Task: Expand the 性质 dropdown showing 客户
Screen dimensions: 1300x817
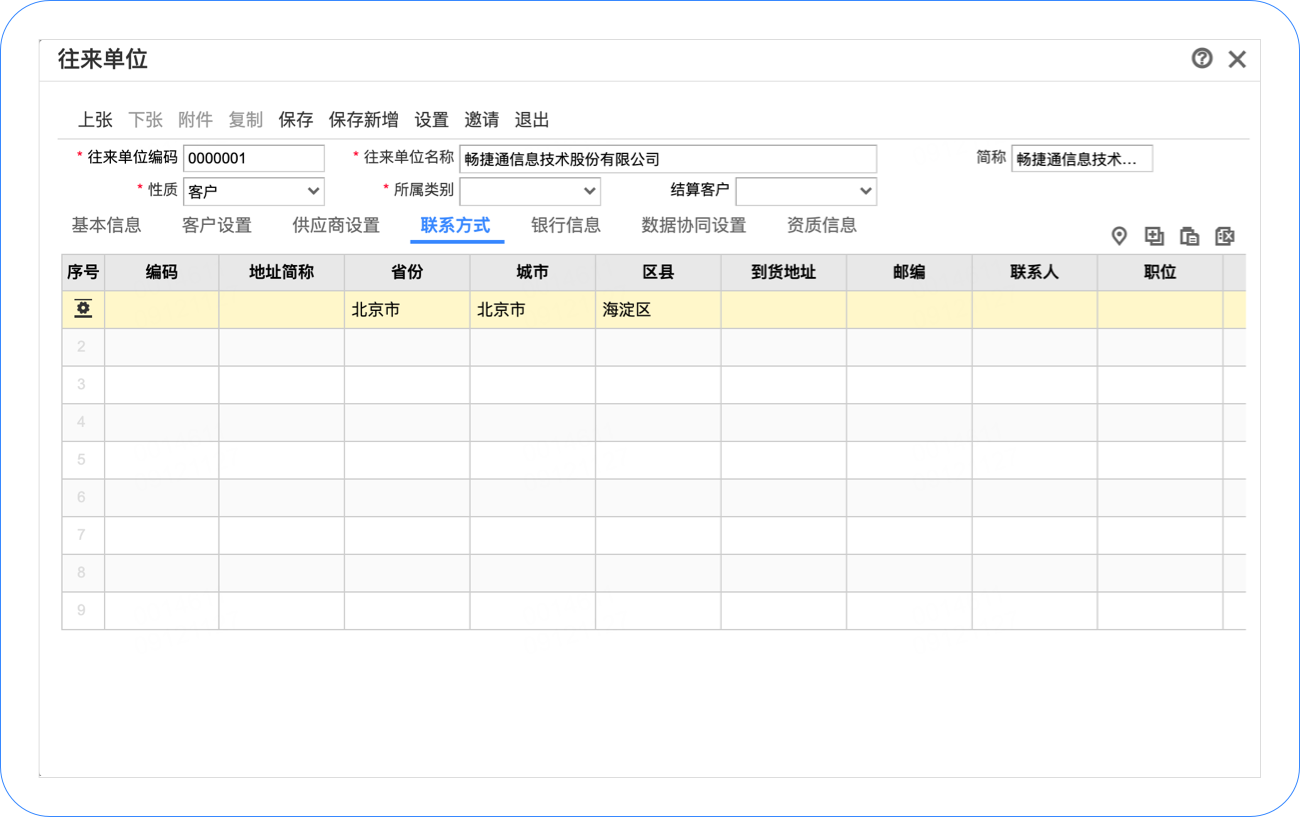Action: click(254, 191)
